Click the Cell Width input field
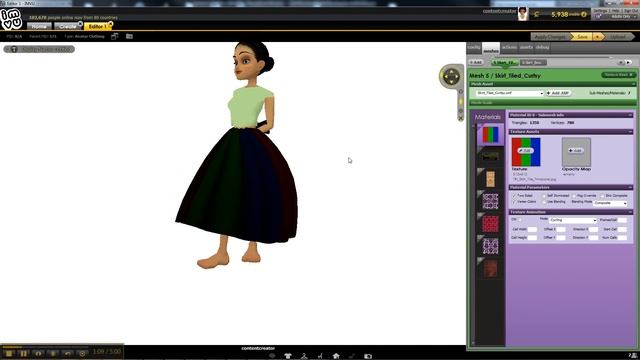 pos(532,229)
